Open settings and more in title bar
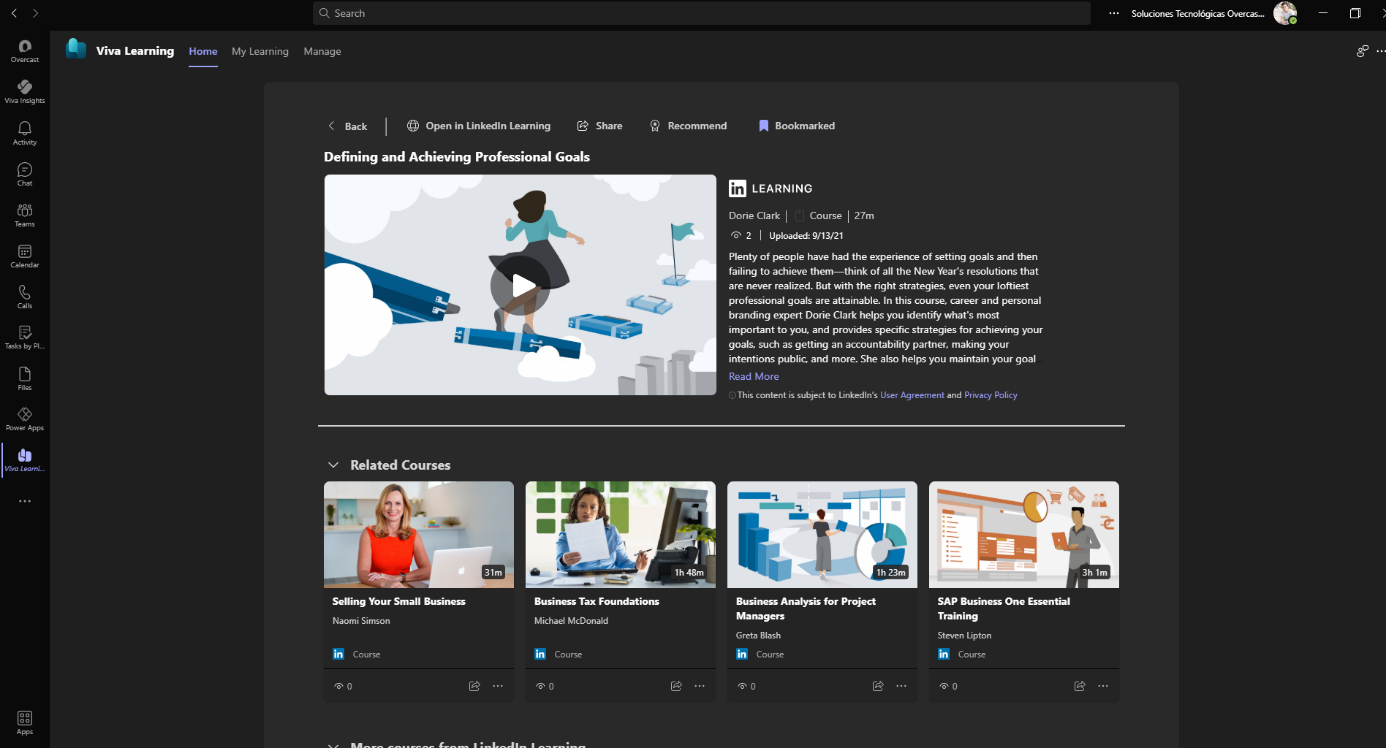 pyautogui.click(x=1114, y=13)
